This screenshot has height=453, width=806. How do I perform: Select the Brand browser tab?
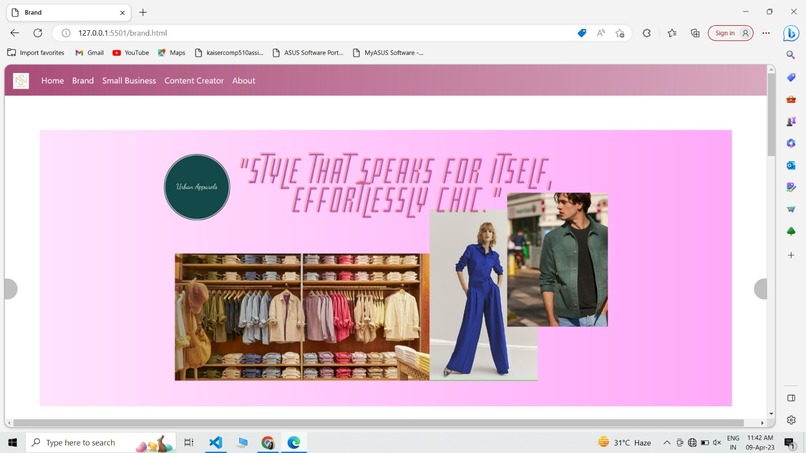(x=68, y=12)
